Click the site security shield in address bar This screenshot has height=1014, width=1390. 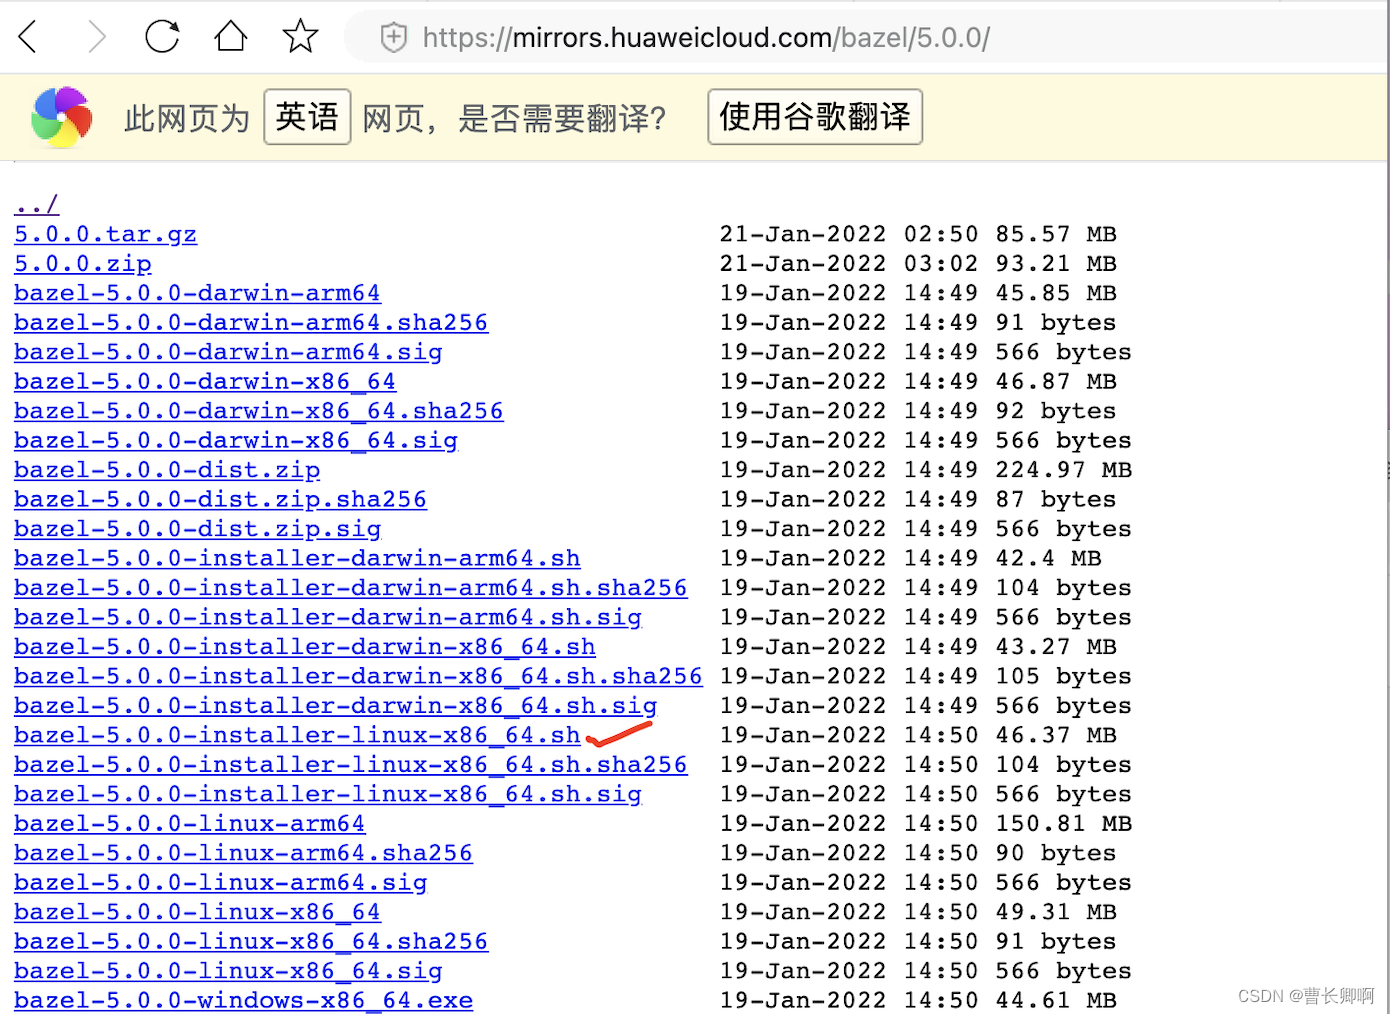point(392,37)
